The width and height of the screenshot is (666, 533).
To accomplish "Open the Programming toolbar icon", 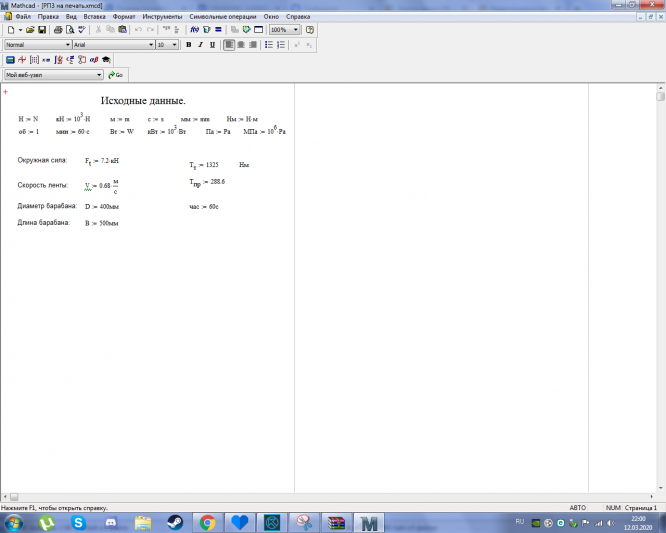I will coord(82,60).
